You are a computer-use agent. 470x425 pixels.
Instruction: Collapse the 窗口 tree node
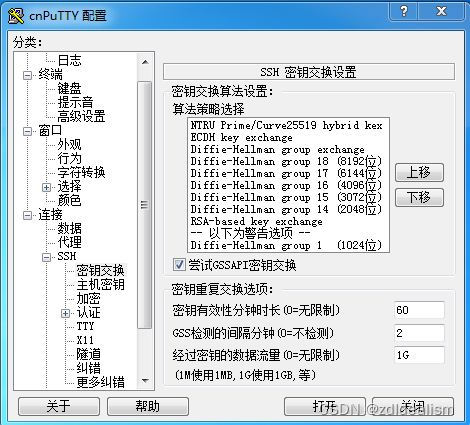(28, 131)
